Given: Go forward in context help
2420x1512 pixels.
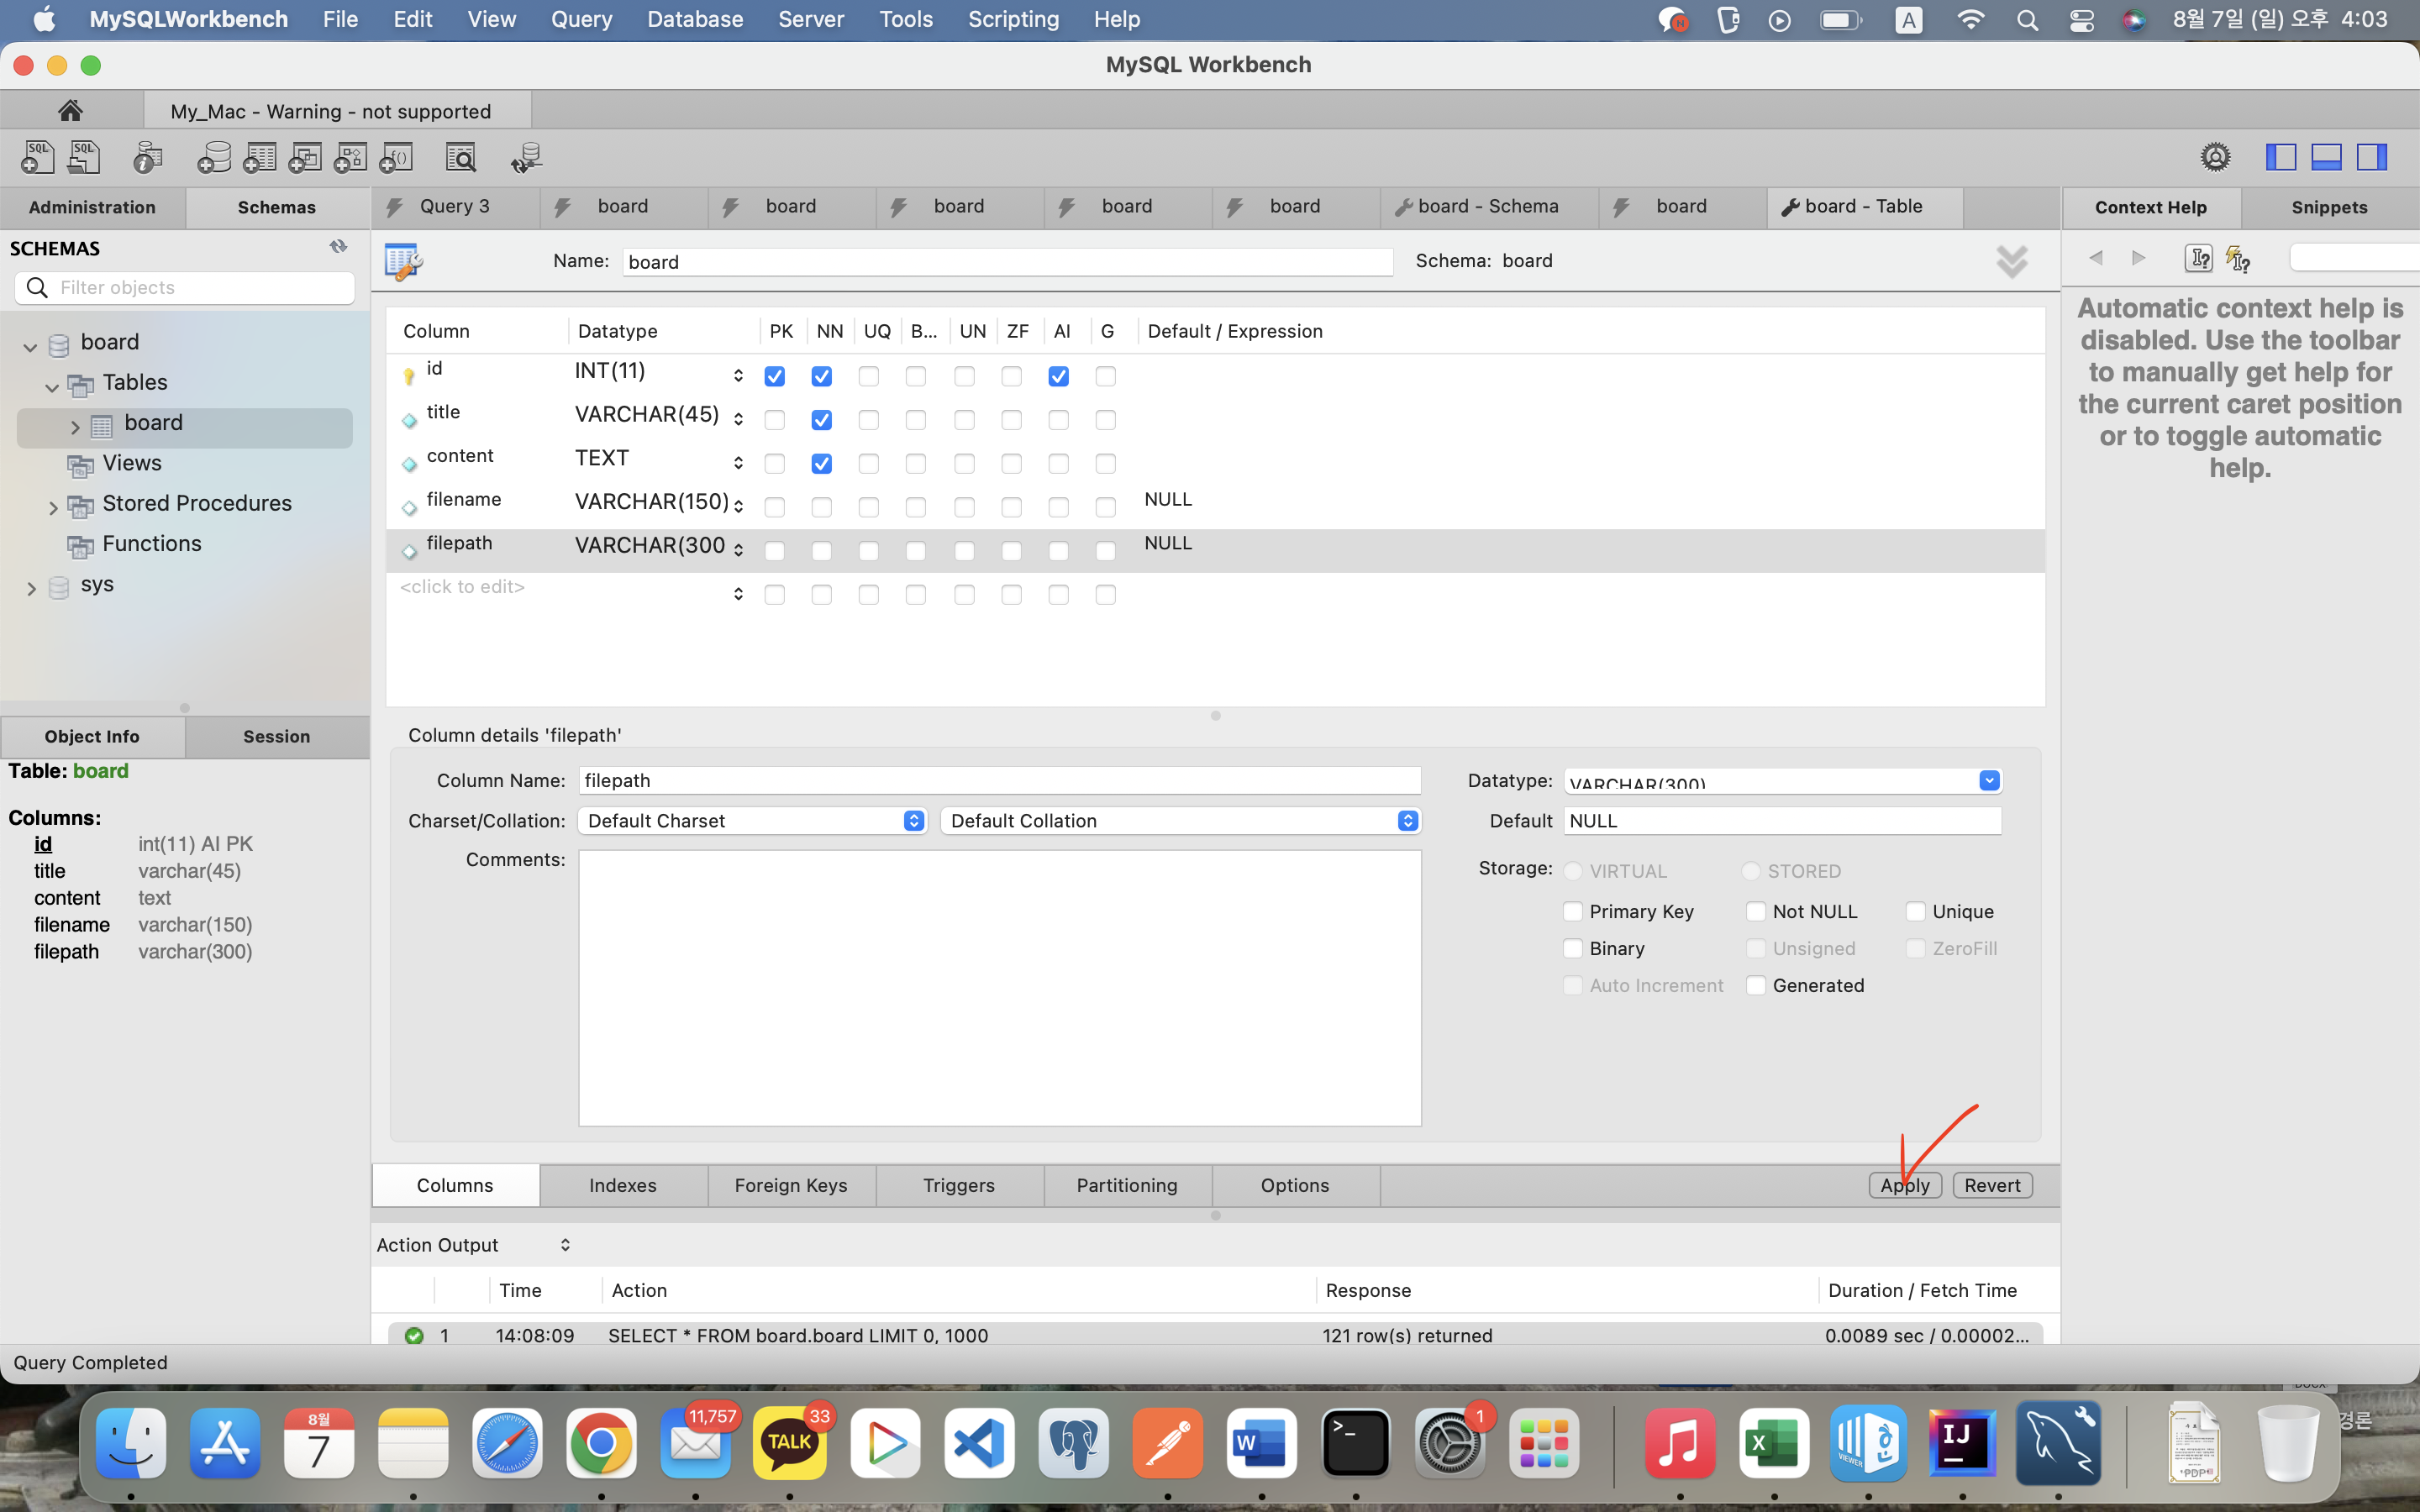Looking at the screenshot, I should pos(2139,258).
